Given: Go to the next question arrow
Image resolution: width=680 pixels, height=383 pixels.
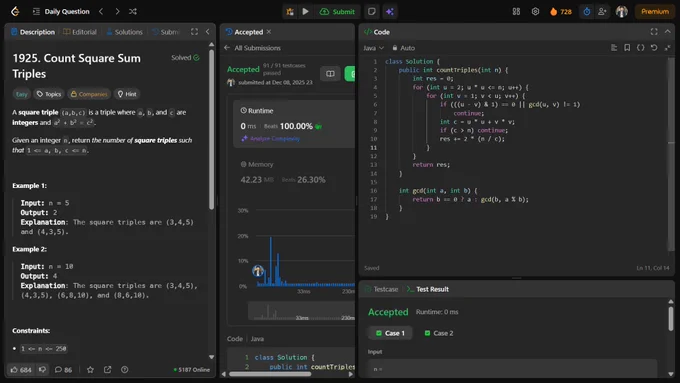Looking at the screenshot, I should coord(117,11).
